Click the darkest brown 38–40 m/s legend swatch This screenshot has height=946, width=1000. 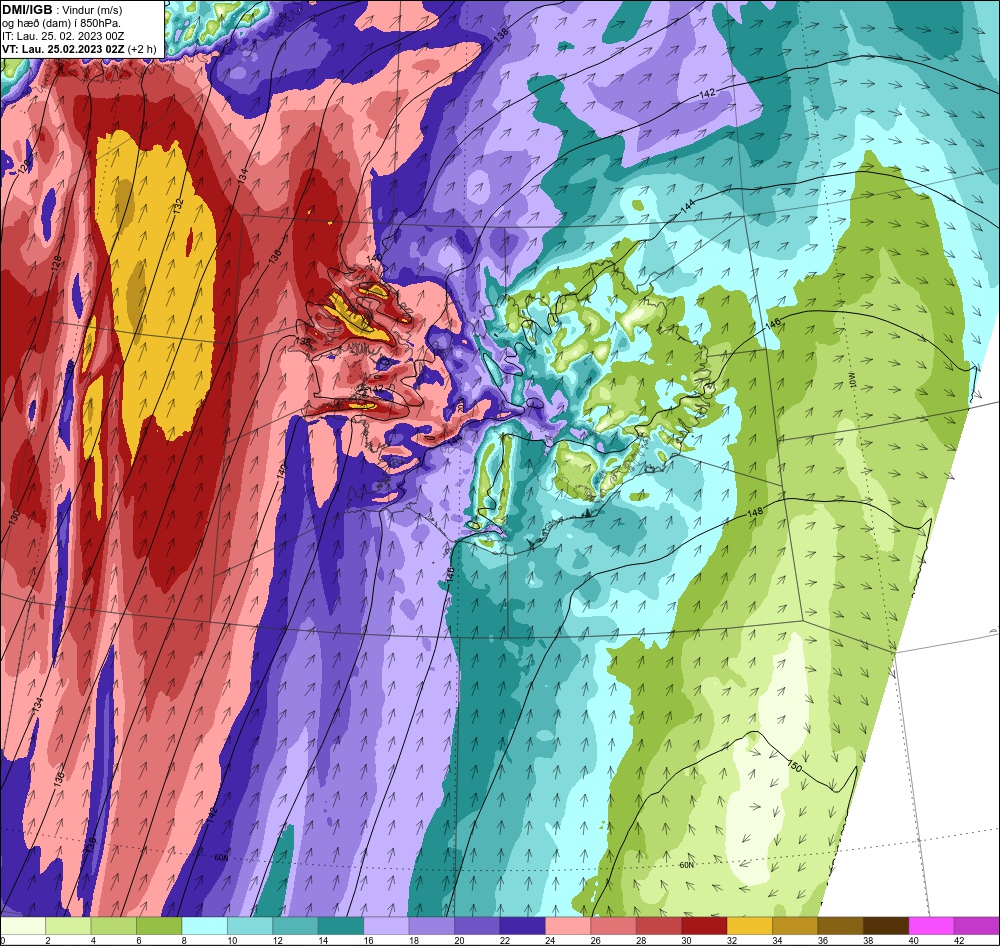tap(886, 926)
